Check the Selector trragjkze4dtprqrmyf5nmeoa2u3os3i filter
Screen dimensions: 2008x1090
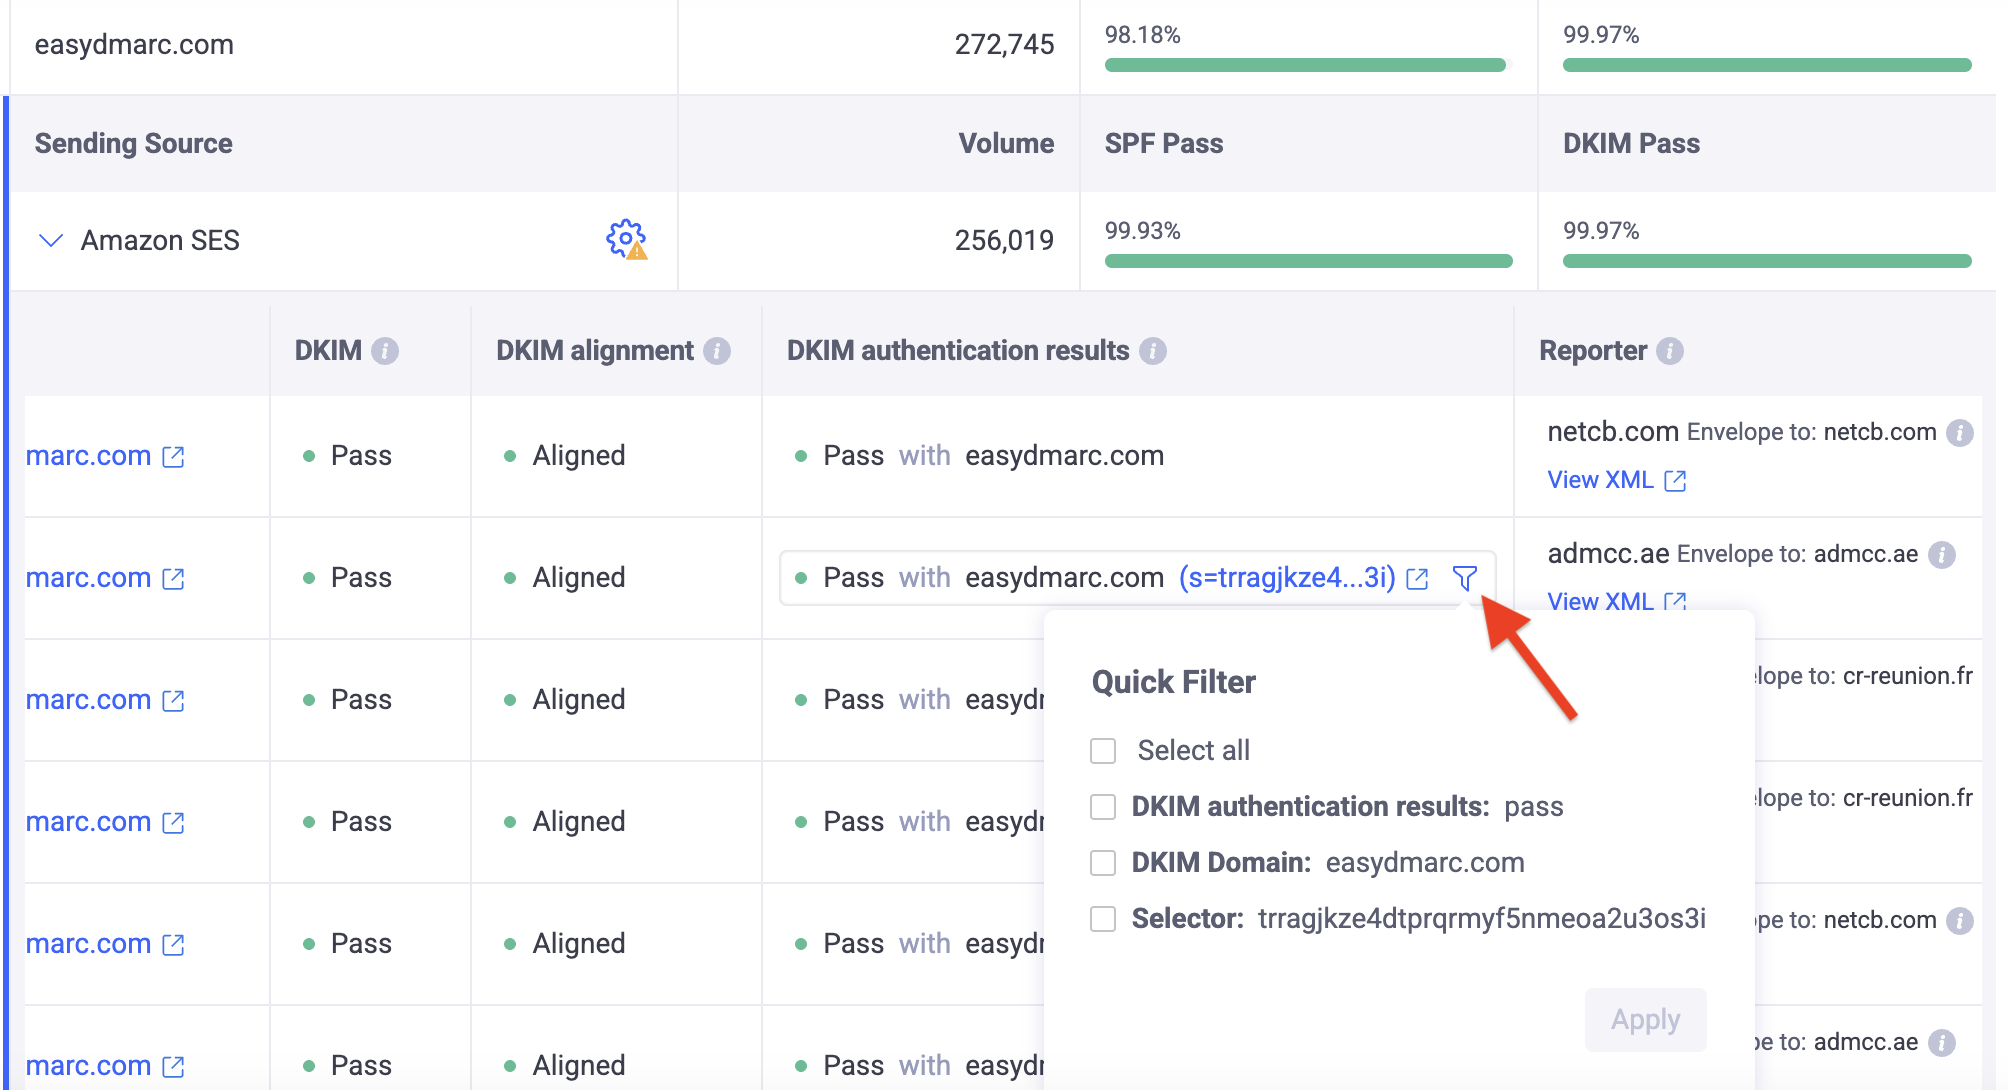(x=1103, y=918)
